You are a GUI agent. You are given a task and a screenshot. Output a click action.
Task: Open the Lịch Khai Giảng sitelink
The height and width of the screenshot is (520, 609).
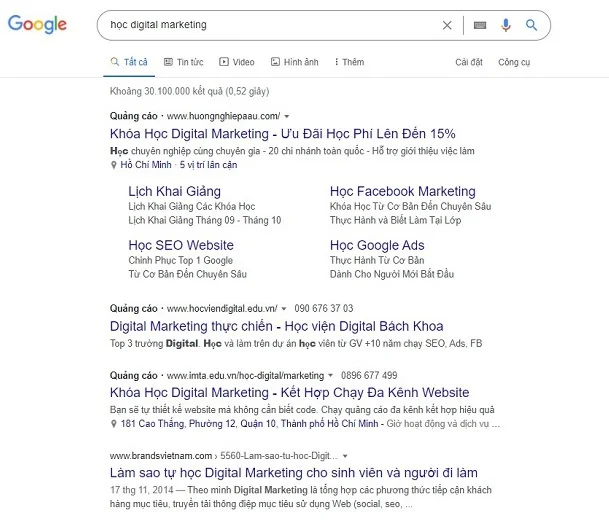(x=174, y=191)
